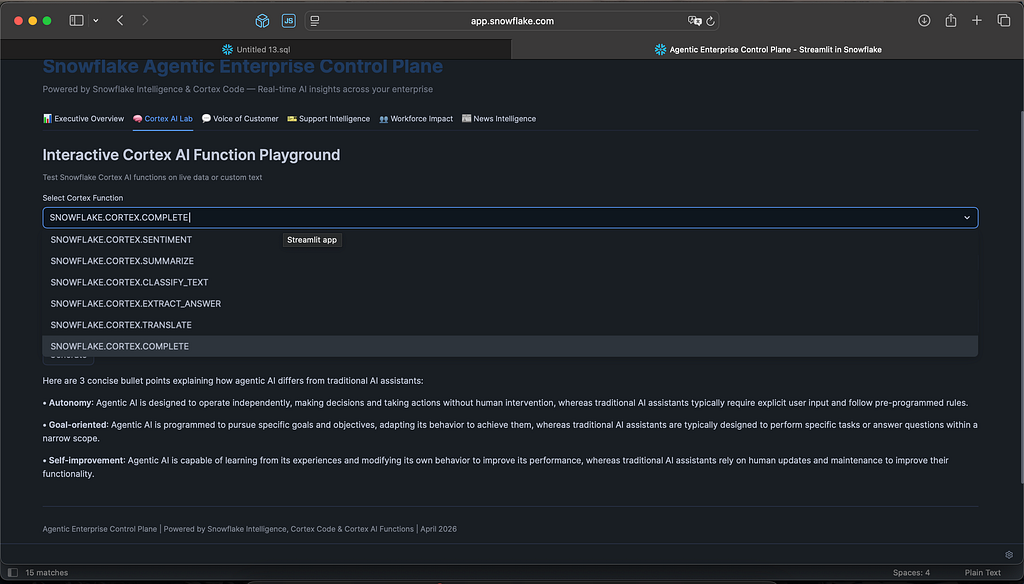Change the Plain Text language mode
This screenshot has width=1024, height=584.
[982, 573]
